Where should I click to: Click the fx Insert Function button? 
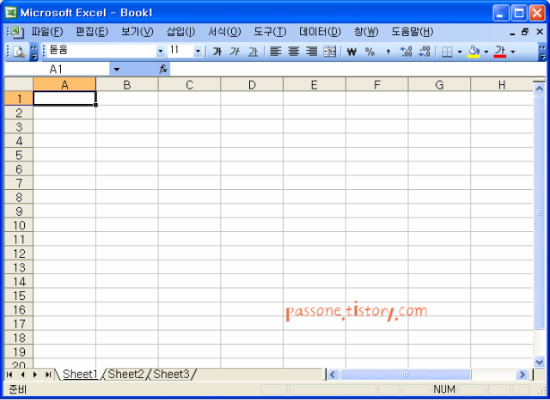tap(163, 69)
